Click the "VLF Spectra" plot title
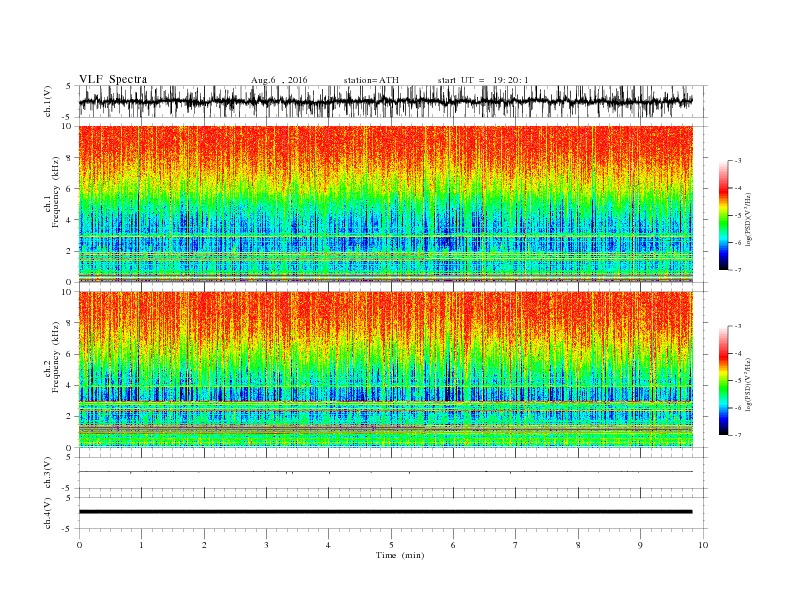 pyautogui.click(x=113, y=79)
